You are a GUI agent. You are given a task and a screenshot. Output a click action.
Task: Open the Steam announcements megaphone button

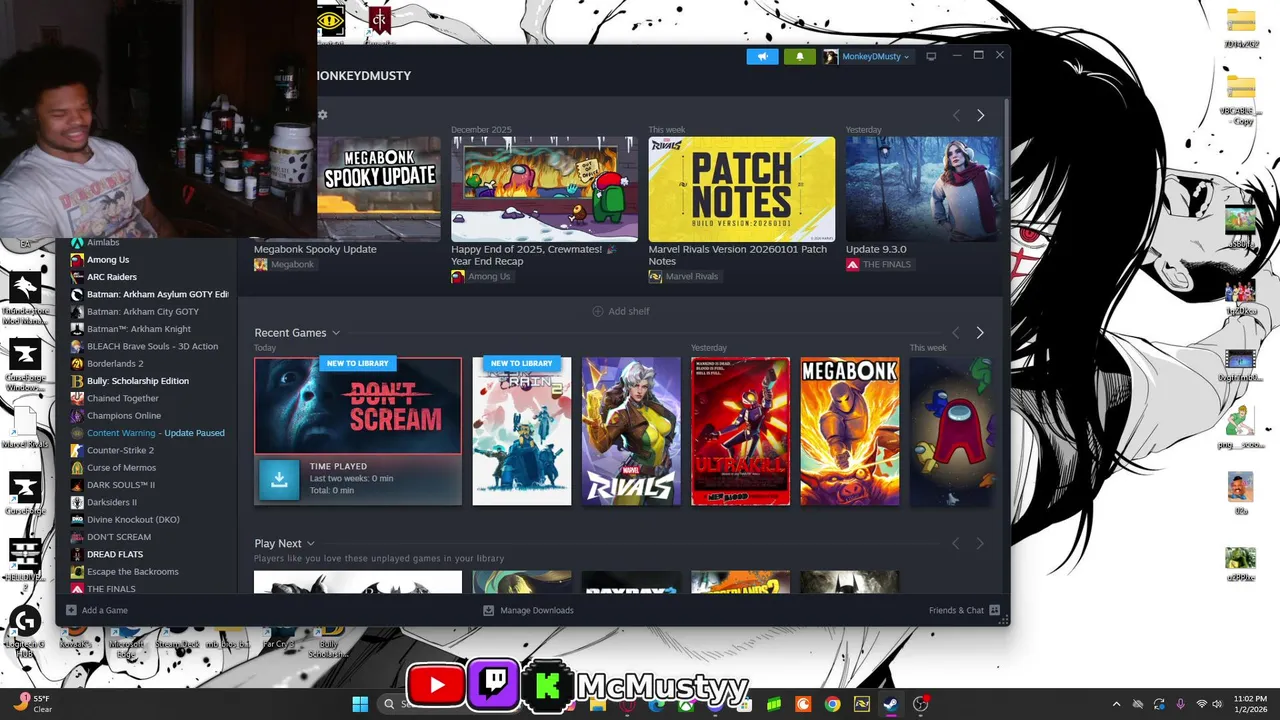coord(762,57)
